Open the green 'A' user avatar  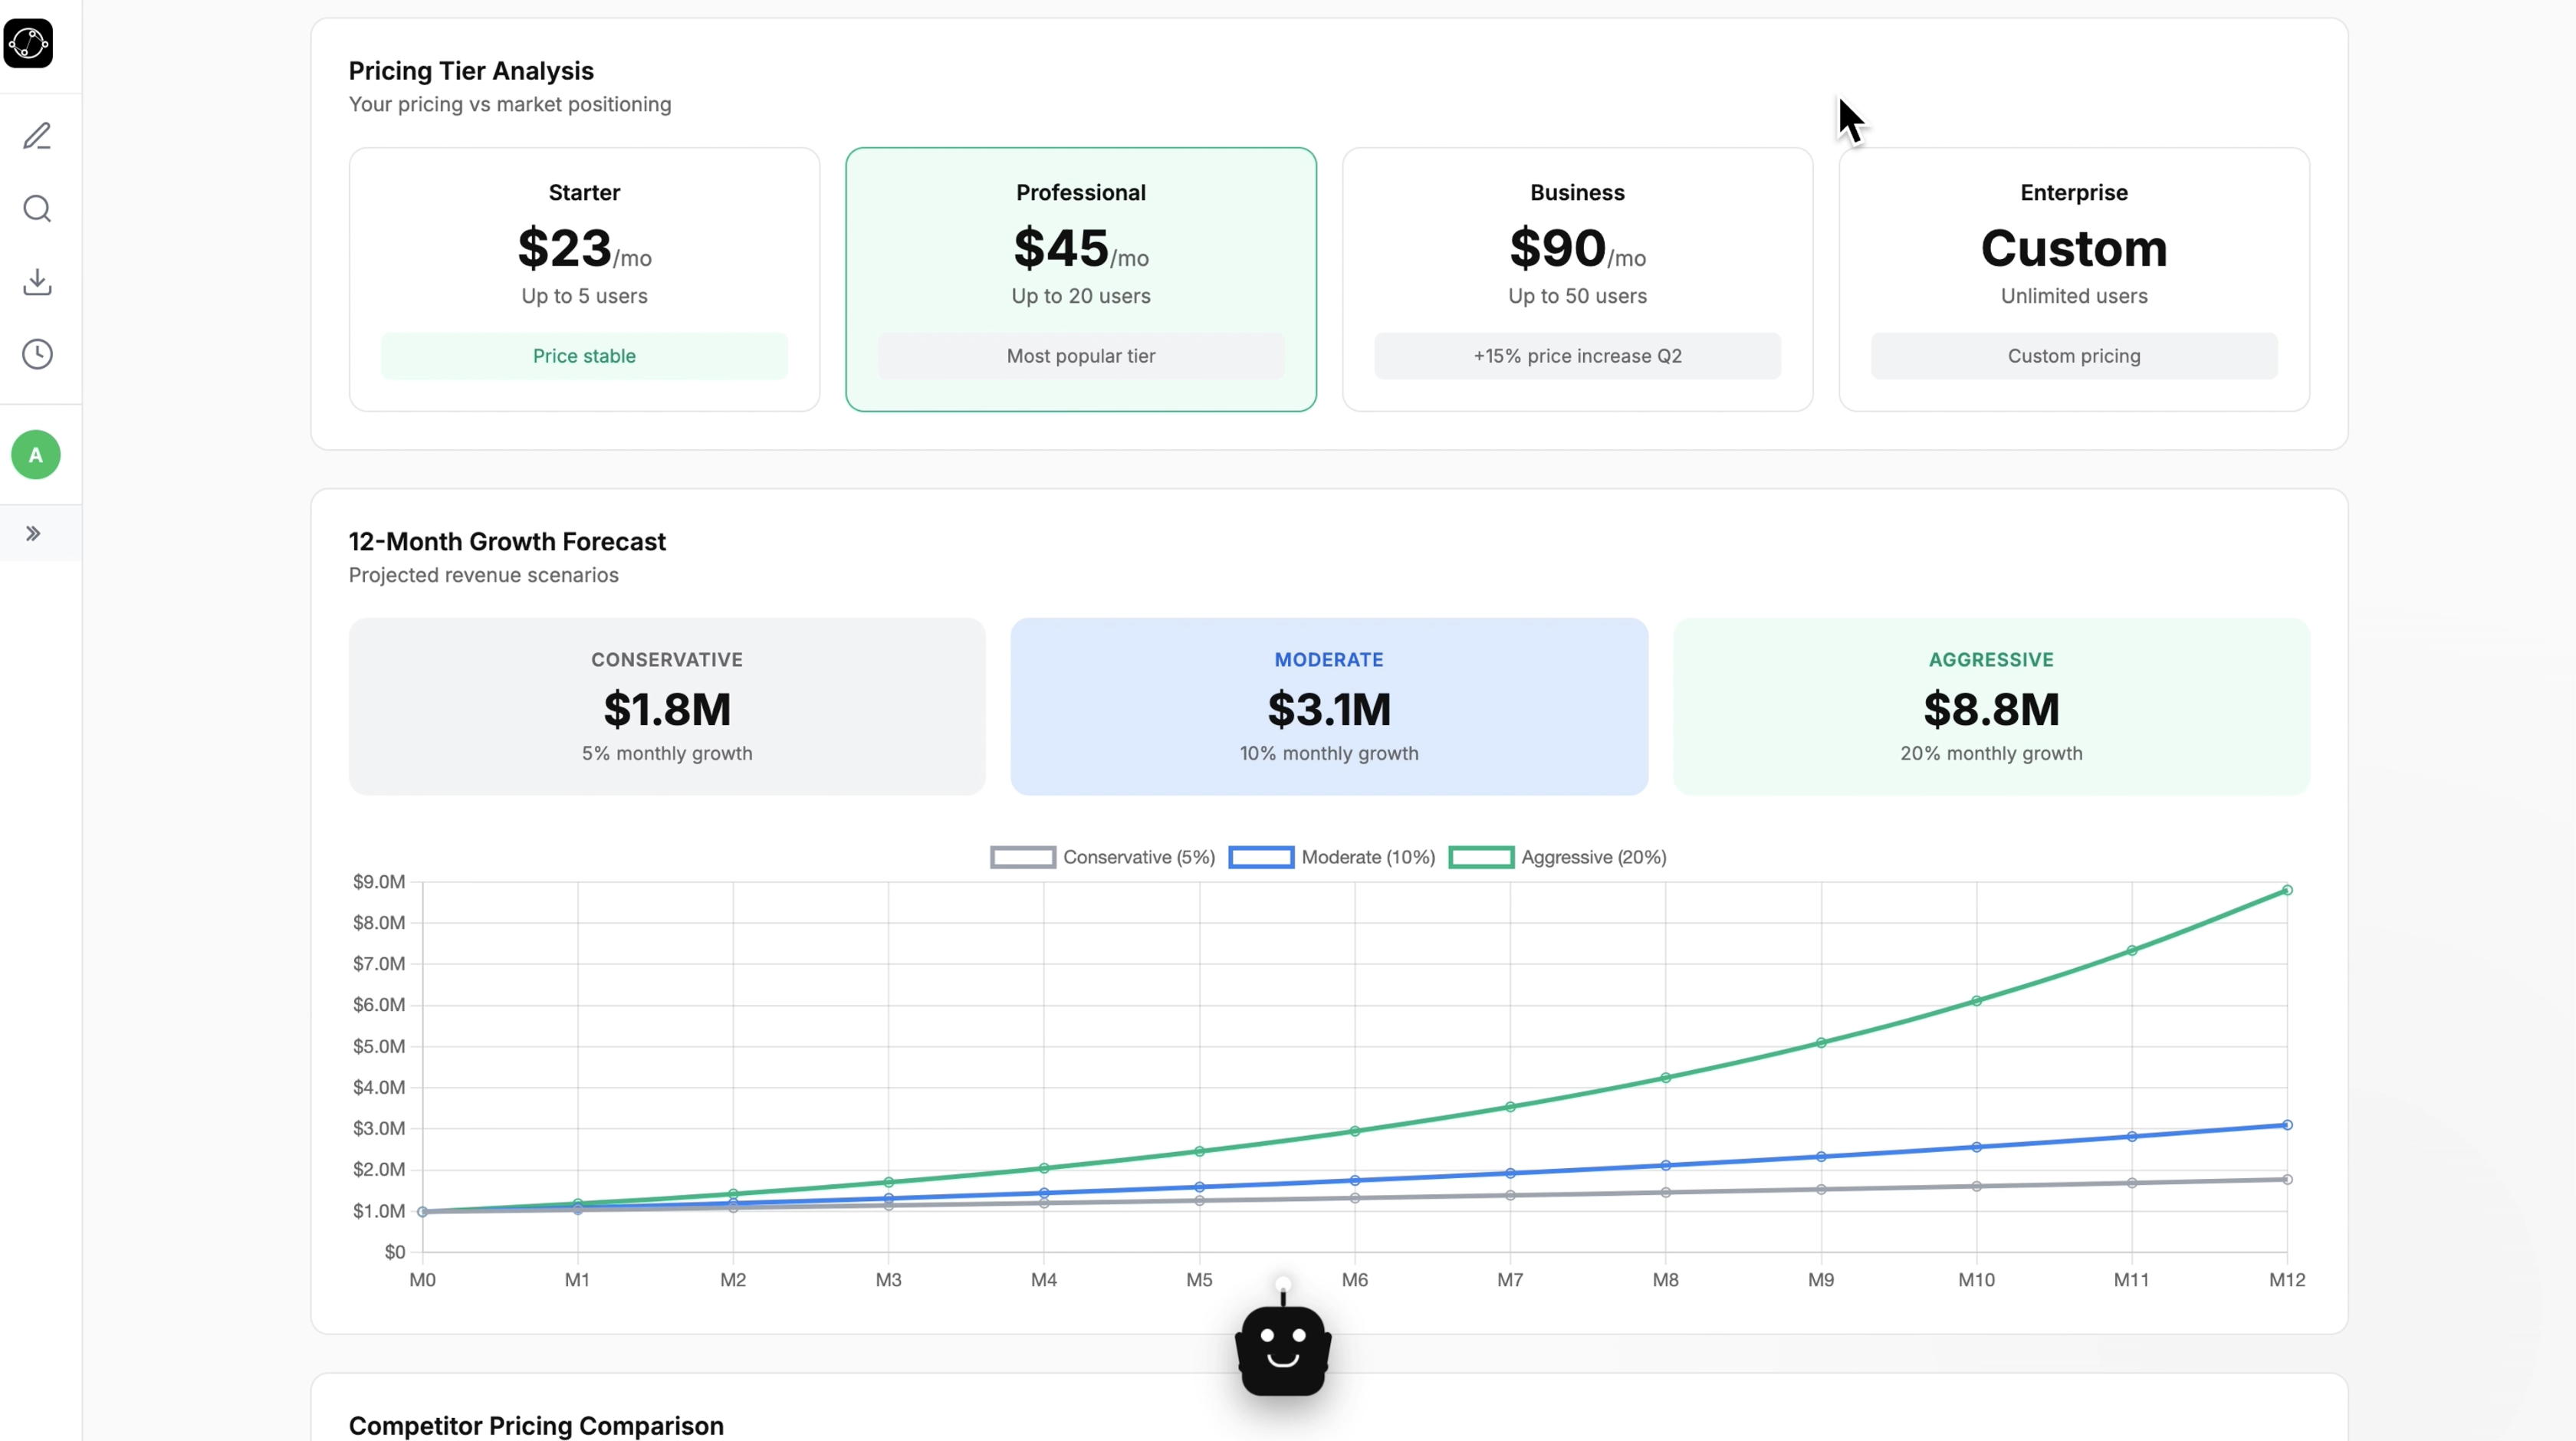35,455
